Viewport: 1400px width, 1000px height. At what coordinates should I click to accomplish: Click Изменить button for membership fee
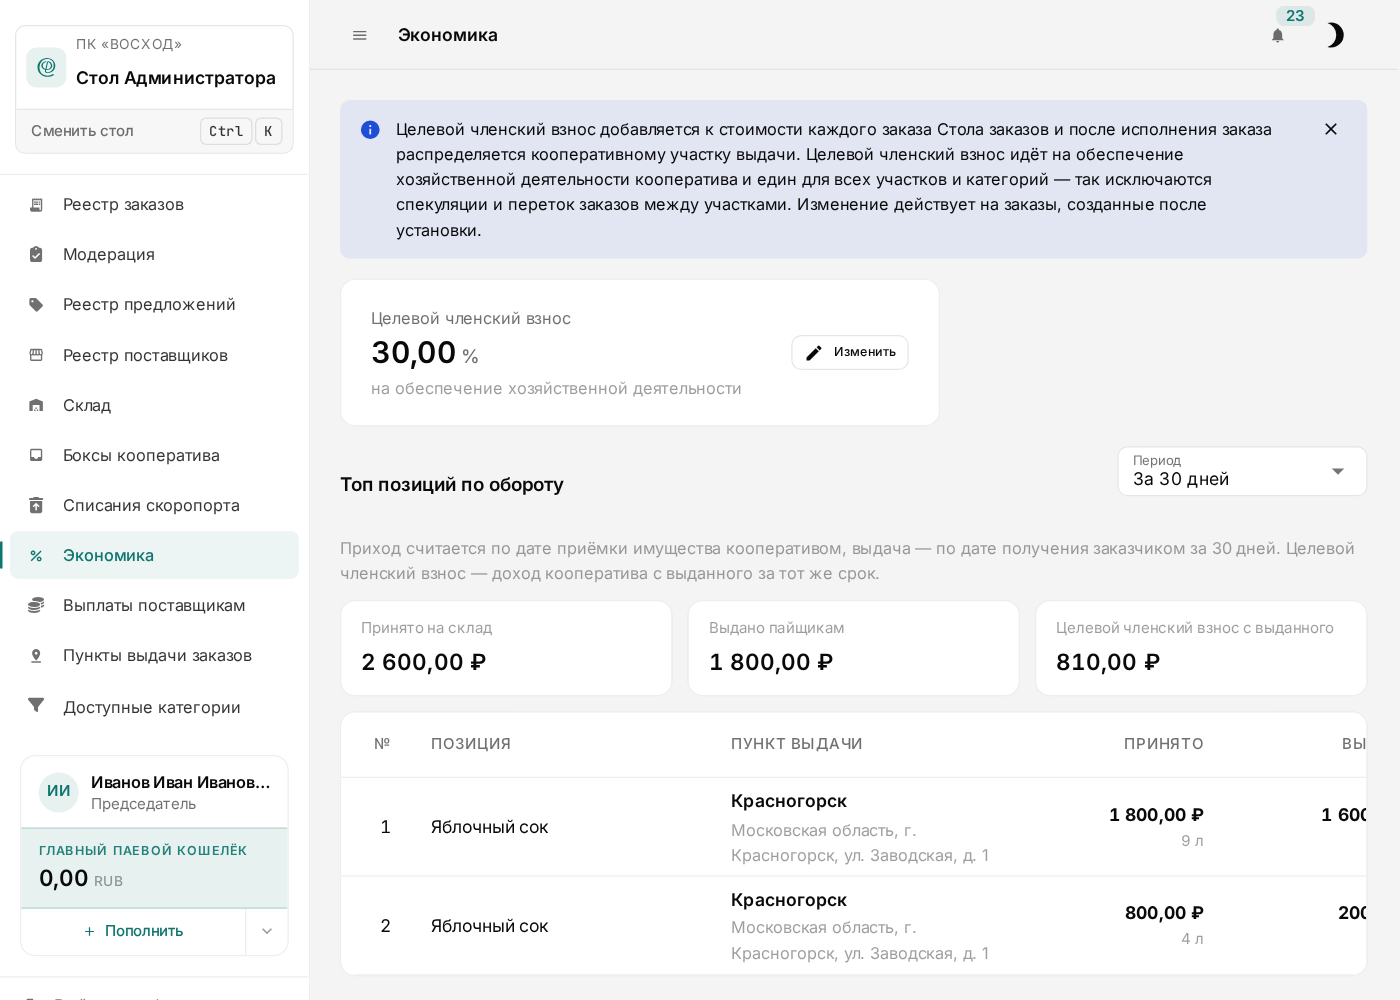point(850,352)
